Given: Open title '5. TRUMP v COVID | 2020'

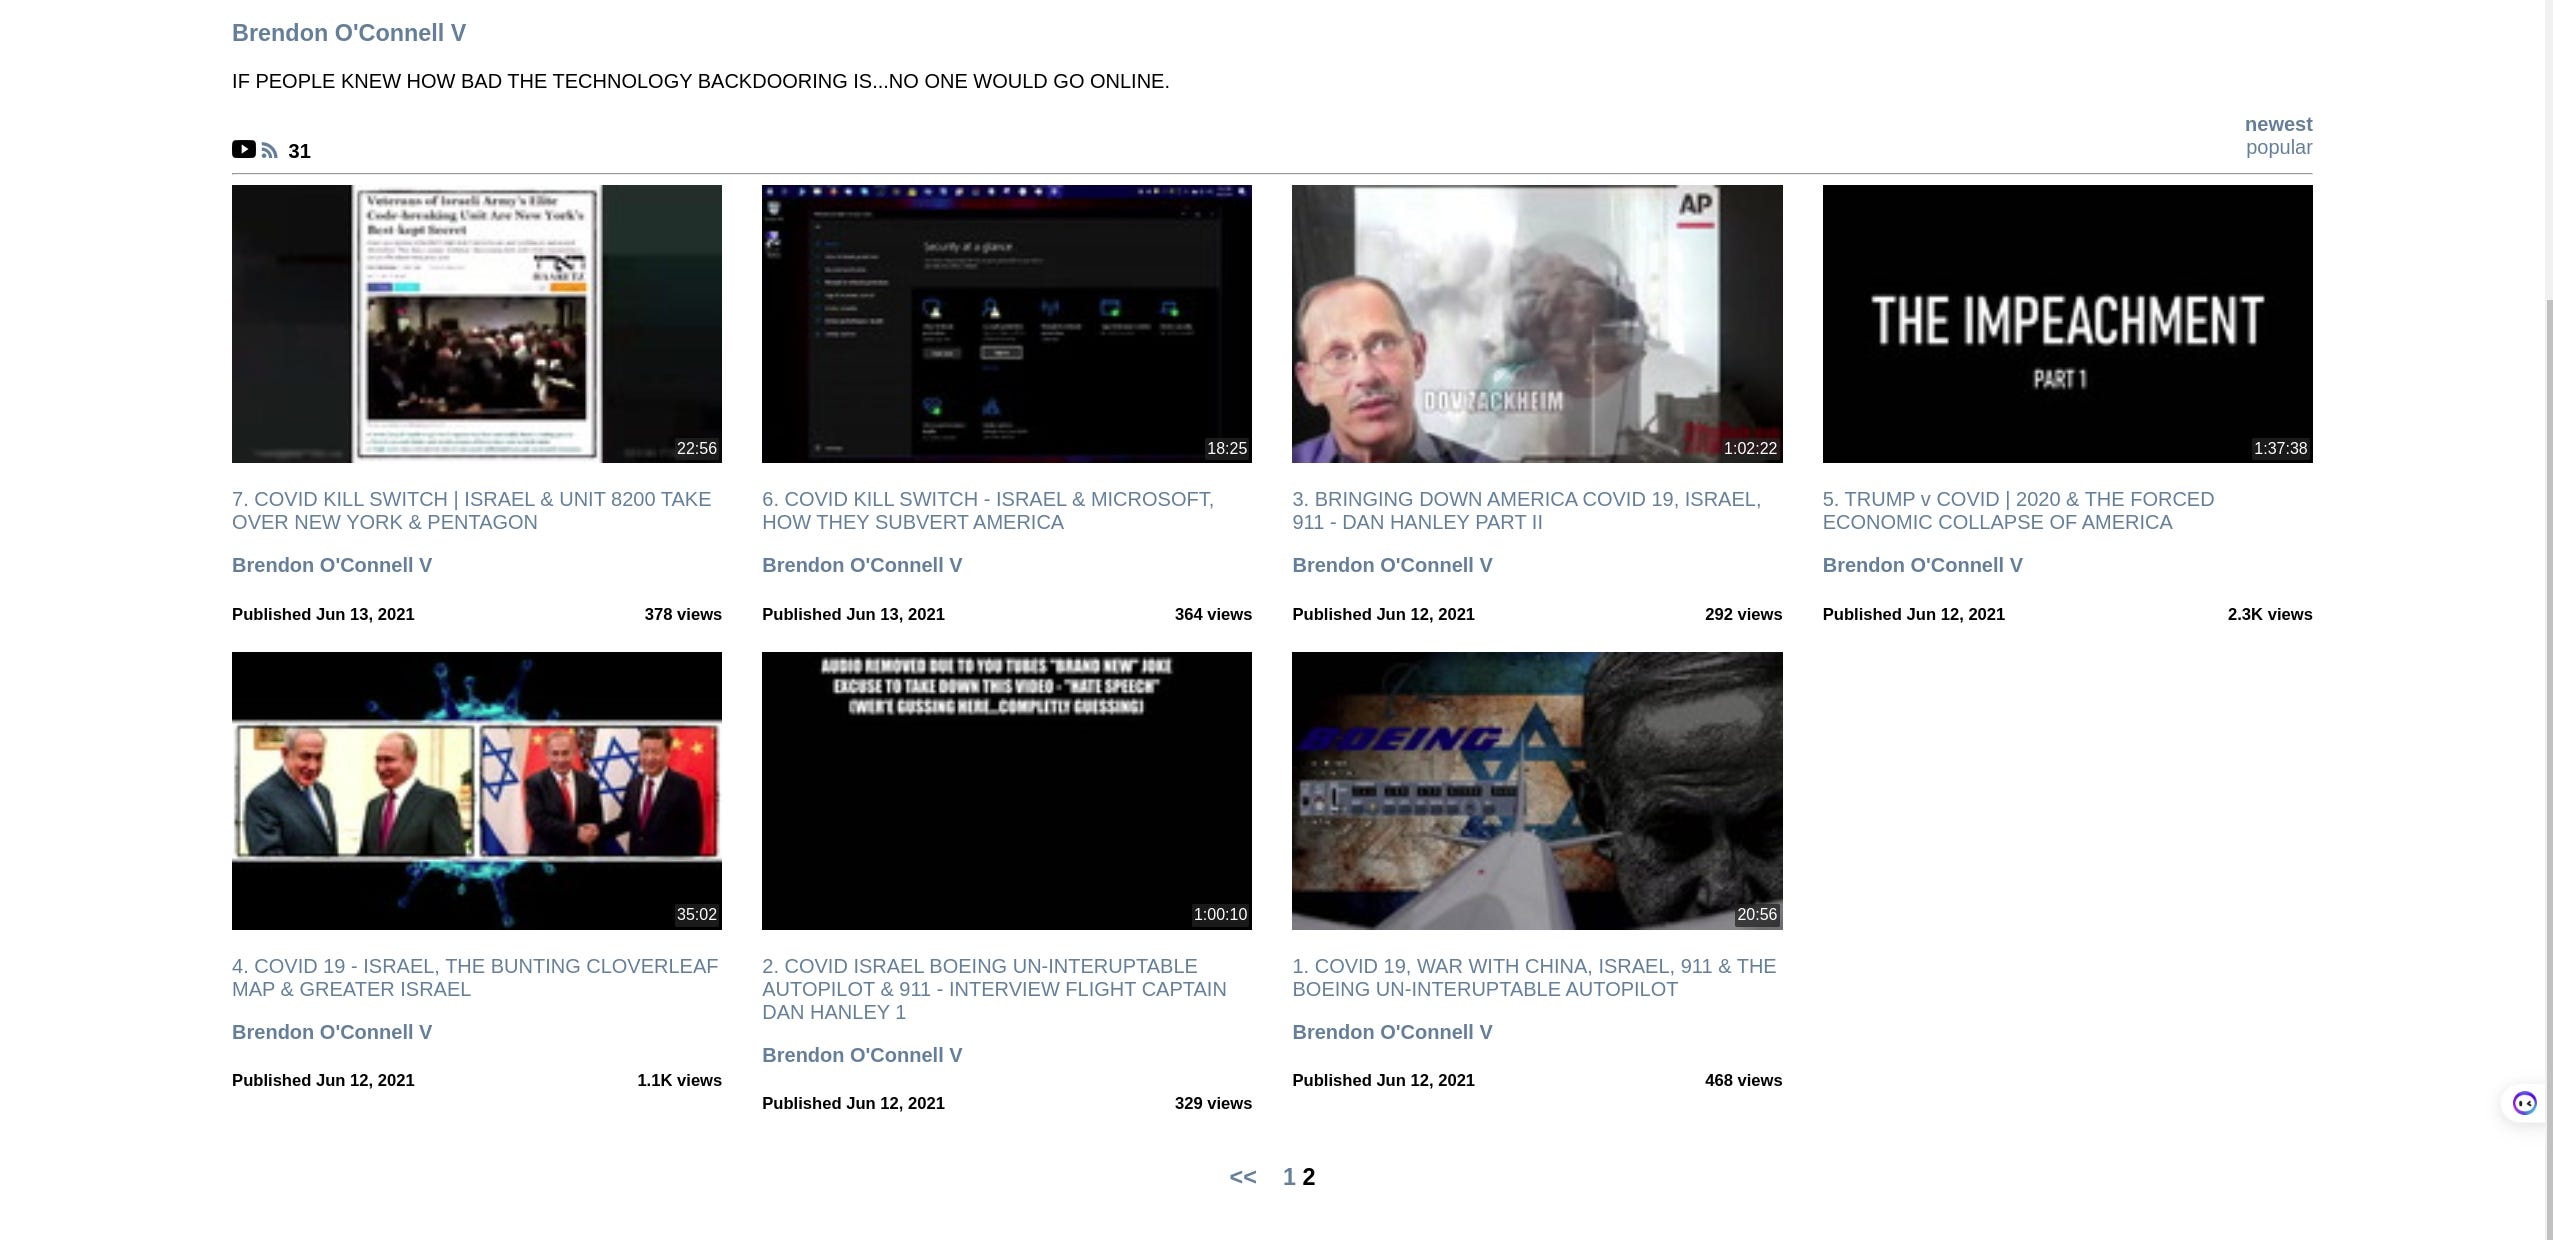Looking at the screenshot, I should click(2018, 510).
